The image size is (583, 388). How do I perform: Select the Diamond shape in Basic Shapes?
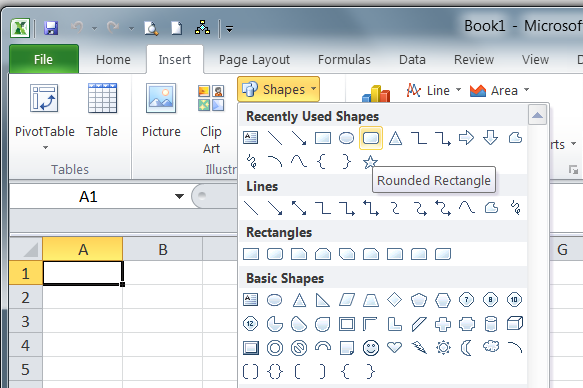point(394,300)
